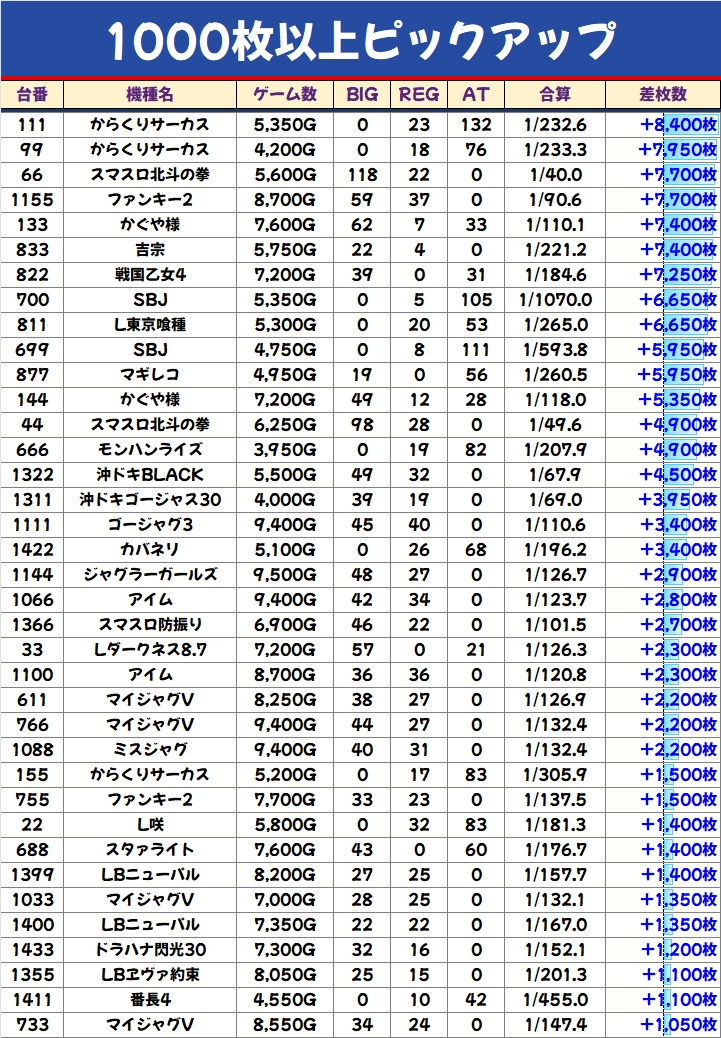The height and width of the screenshot is (1038, 721).
Task: Click 戦国乙女4 machine name
Action: (150, 275)
